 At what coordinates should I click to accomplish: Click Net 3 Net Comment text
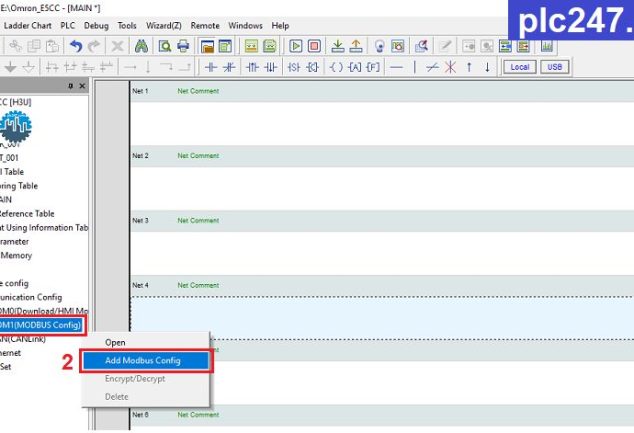198,220
